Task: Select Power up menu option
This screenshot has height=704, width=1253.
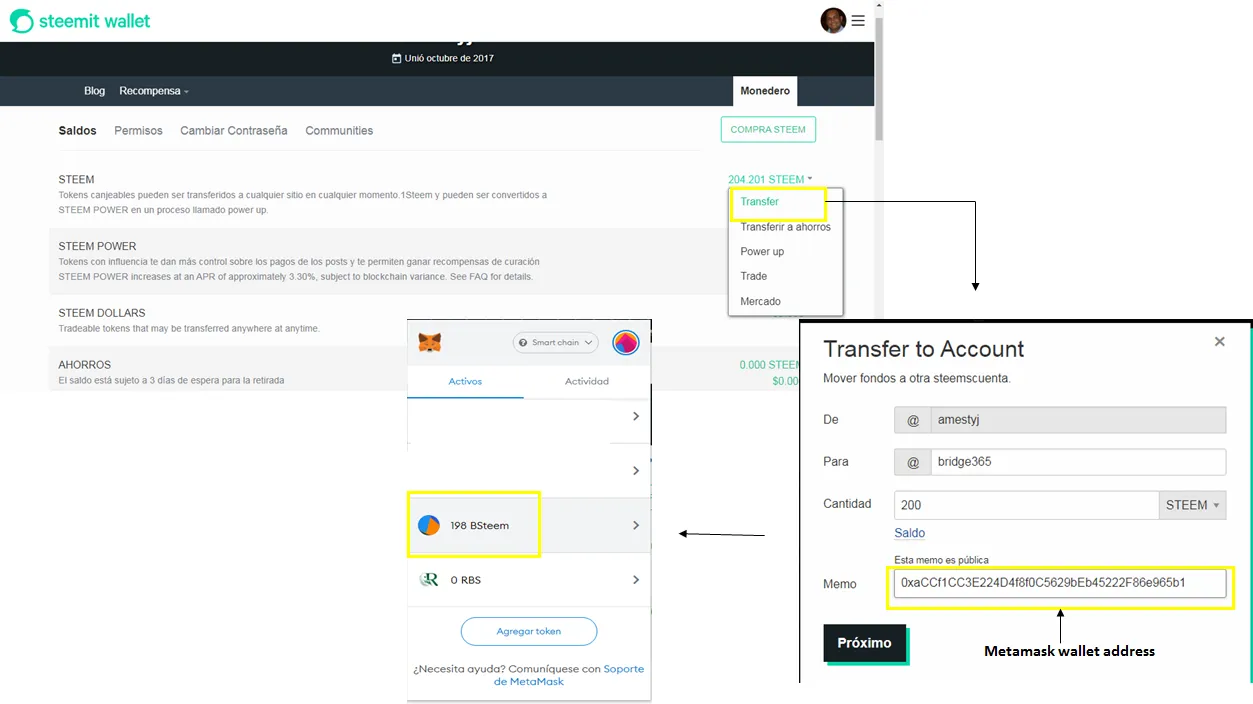Action: [762, 252]
